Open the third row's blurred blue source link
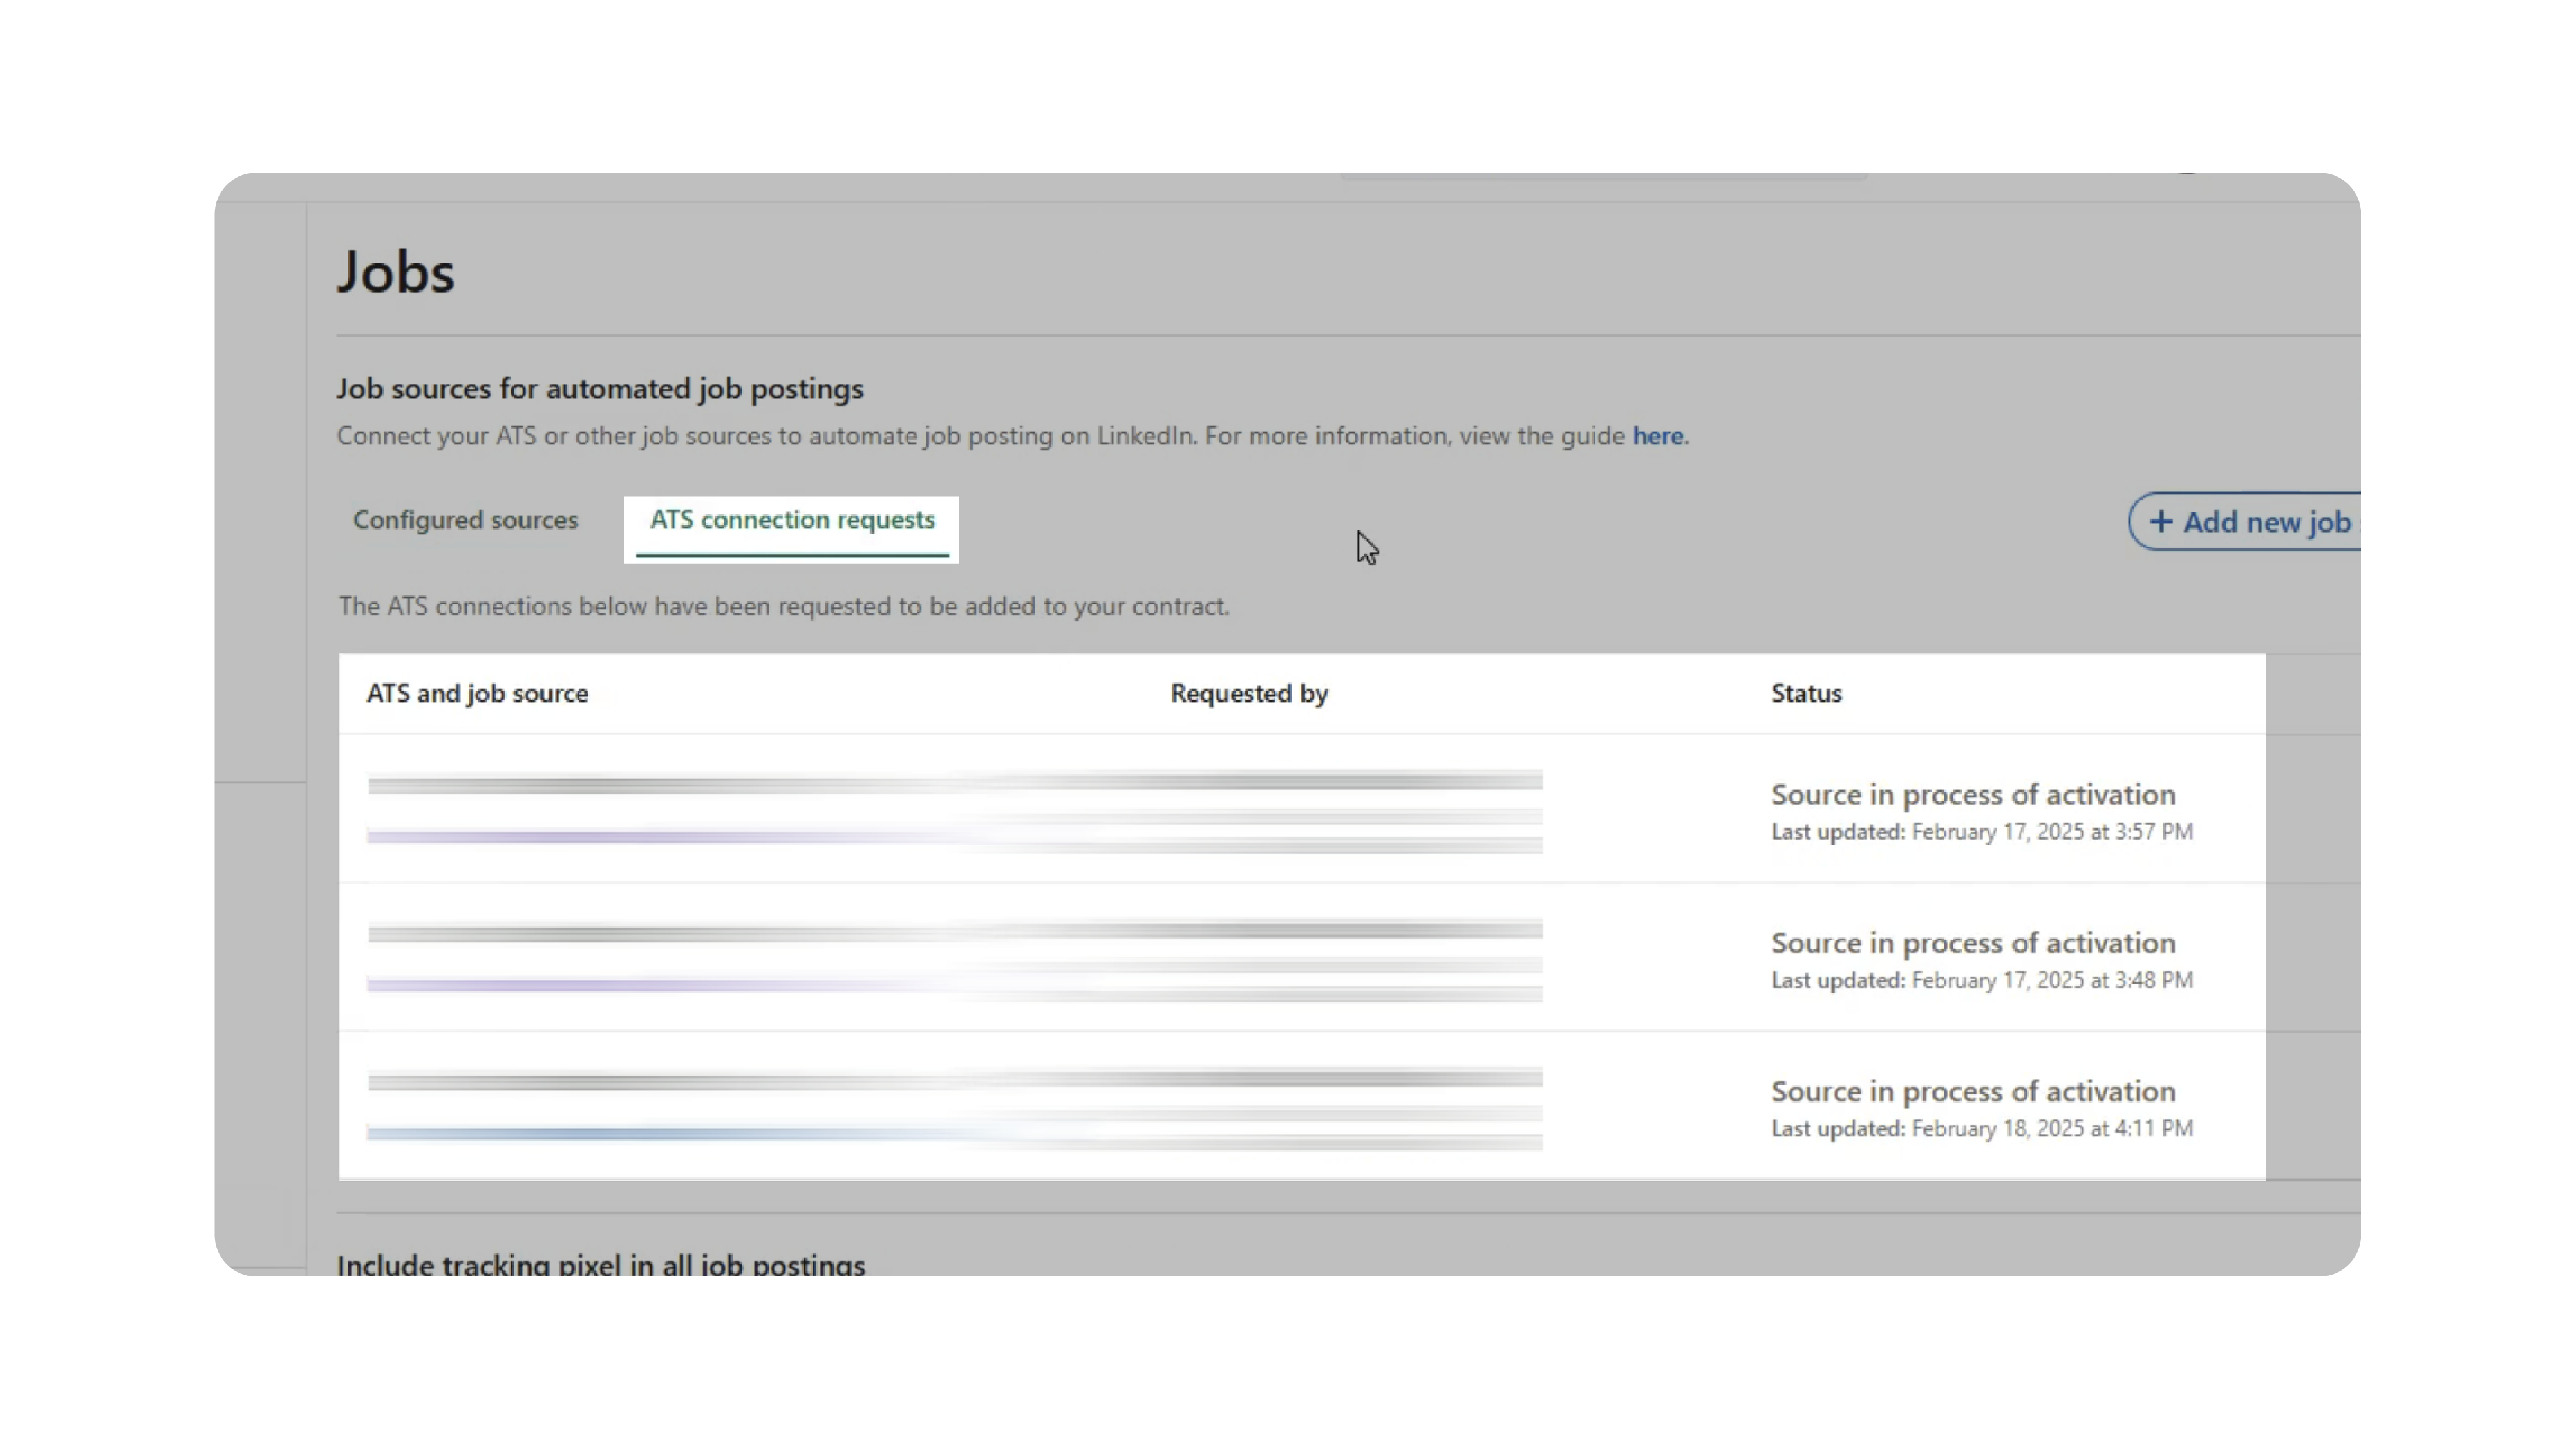 coord(600,1133)
